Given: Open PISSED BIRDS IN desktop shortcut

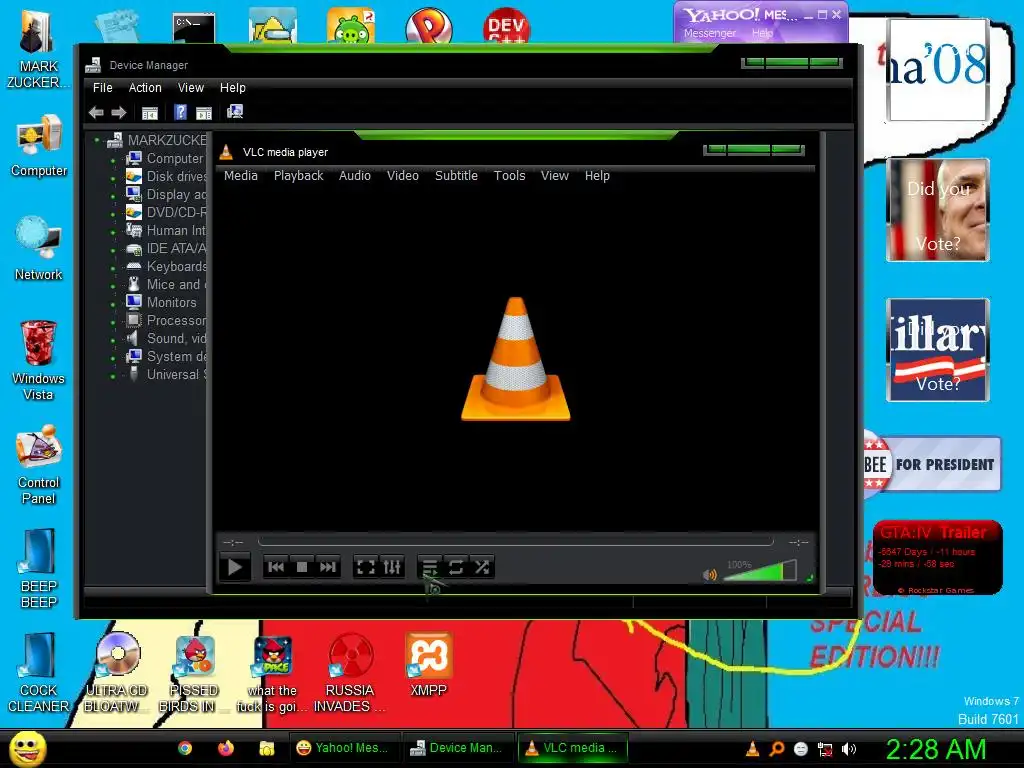Looking at the screenshot, I should 194,673.
